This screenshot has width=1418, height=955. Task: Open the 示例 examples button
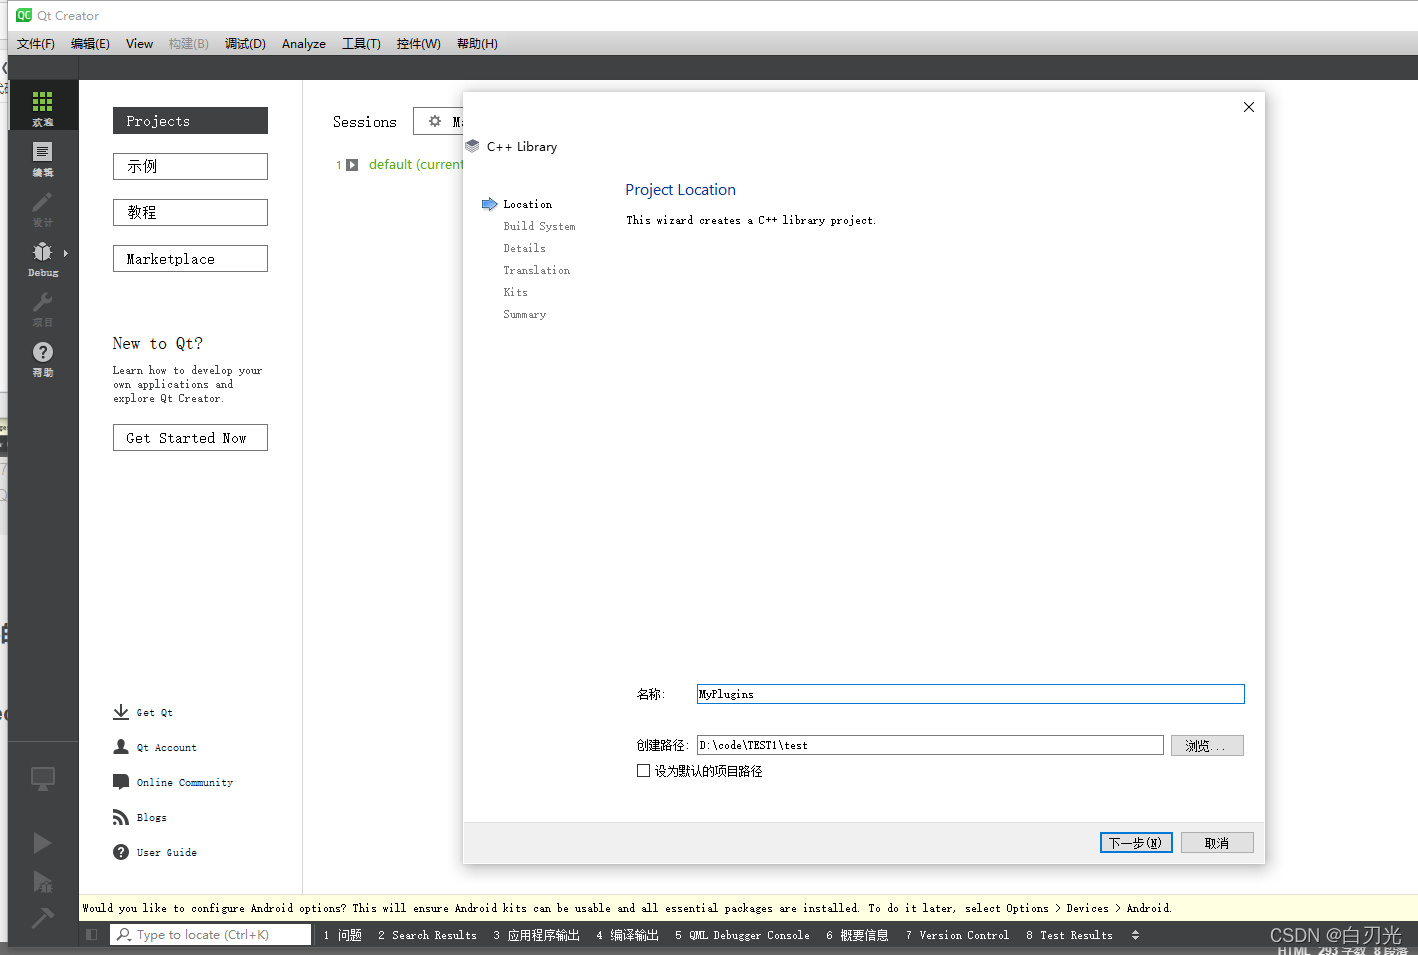(190, 166)
